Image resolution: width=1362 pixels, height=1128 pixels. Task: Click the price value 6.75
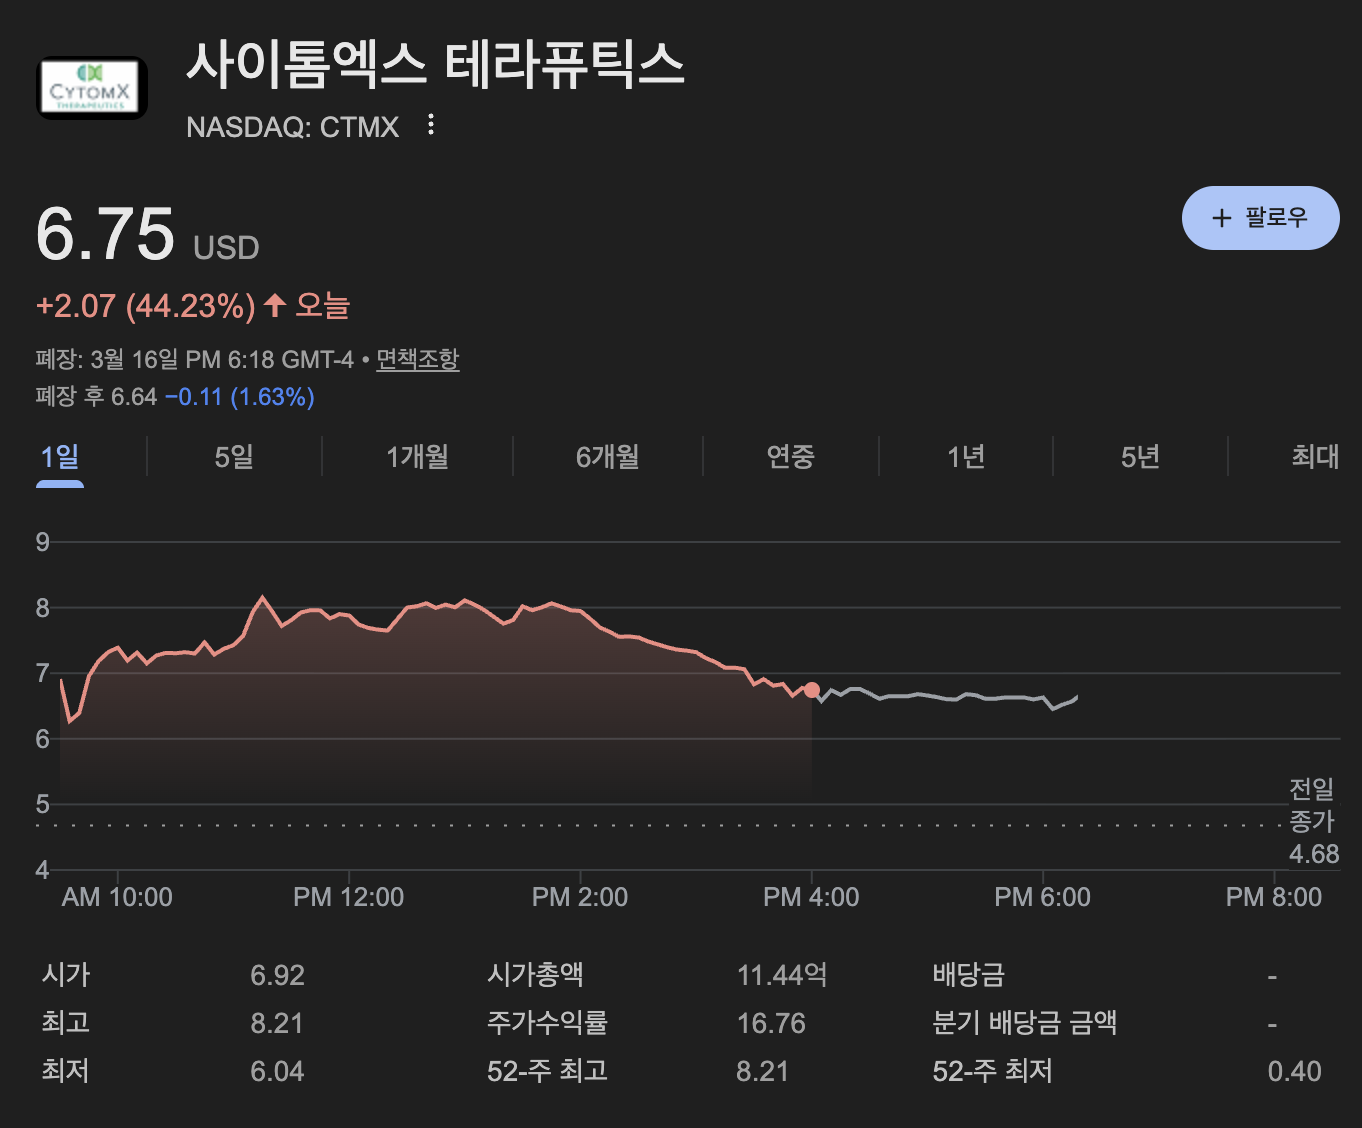[x=105, y=234]
